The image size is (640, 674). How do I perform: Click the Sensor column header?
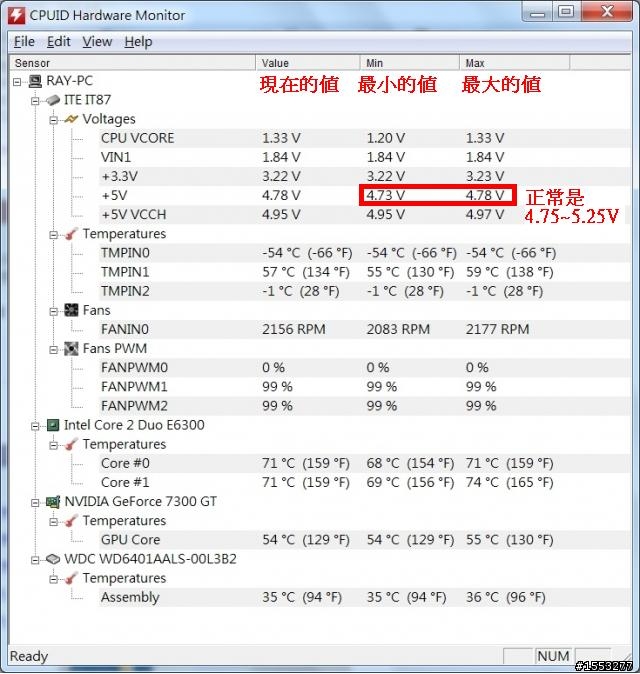(x=132, y=63)
